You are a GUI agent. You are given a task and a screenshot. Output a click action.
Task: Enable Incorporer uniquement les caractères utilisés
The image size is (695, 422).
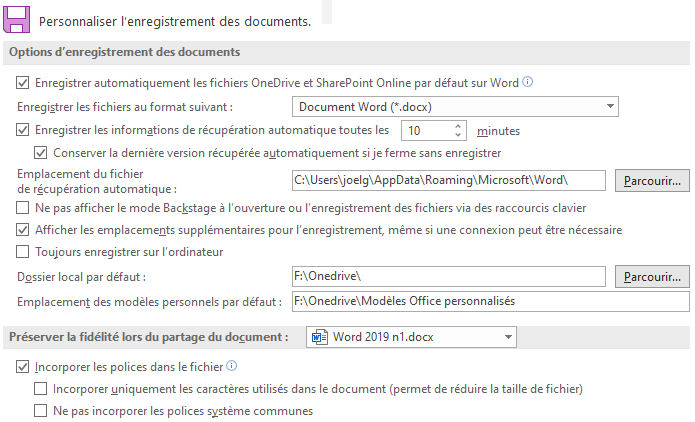[x=40, y=389]
